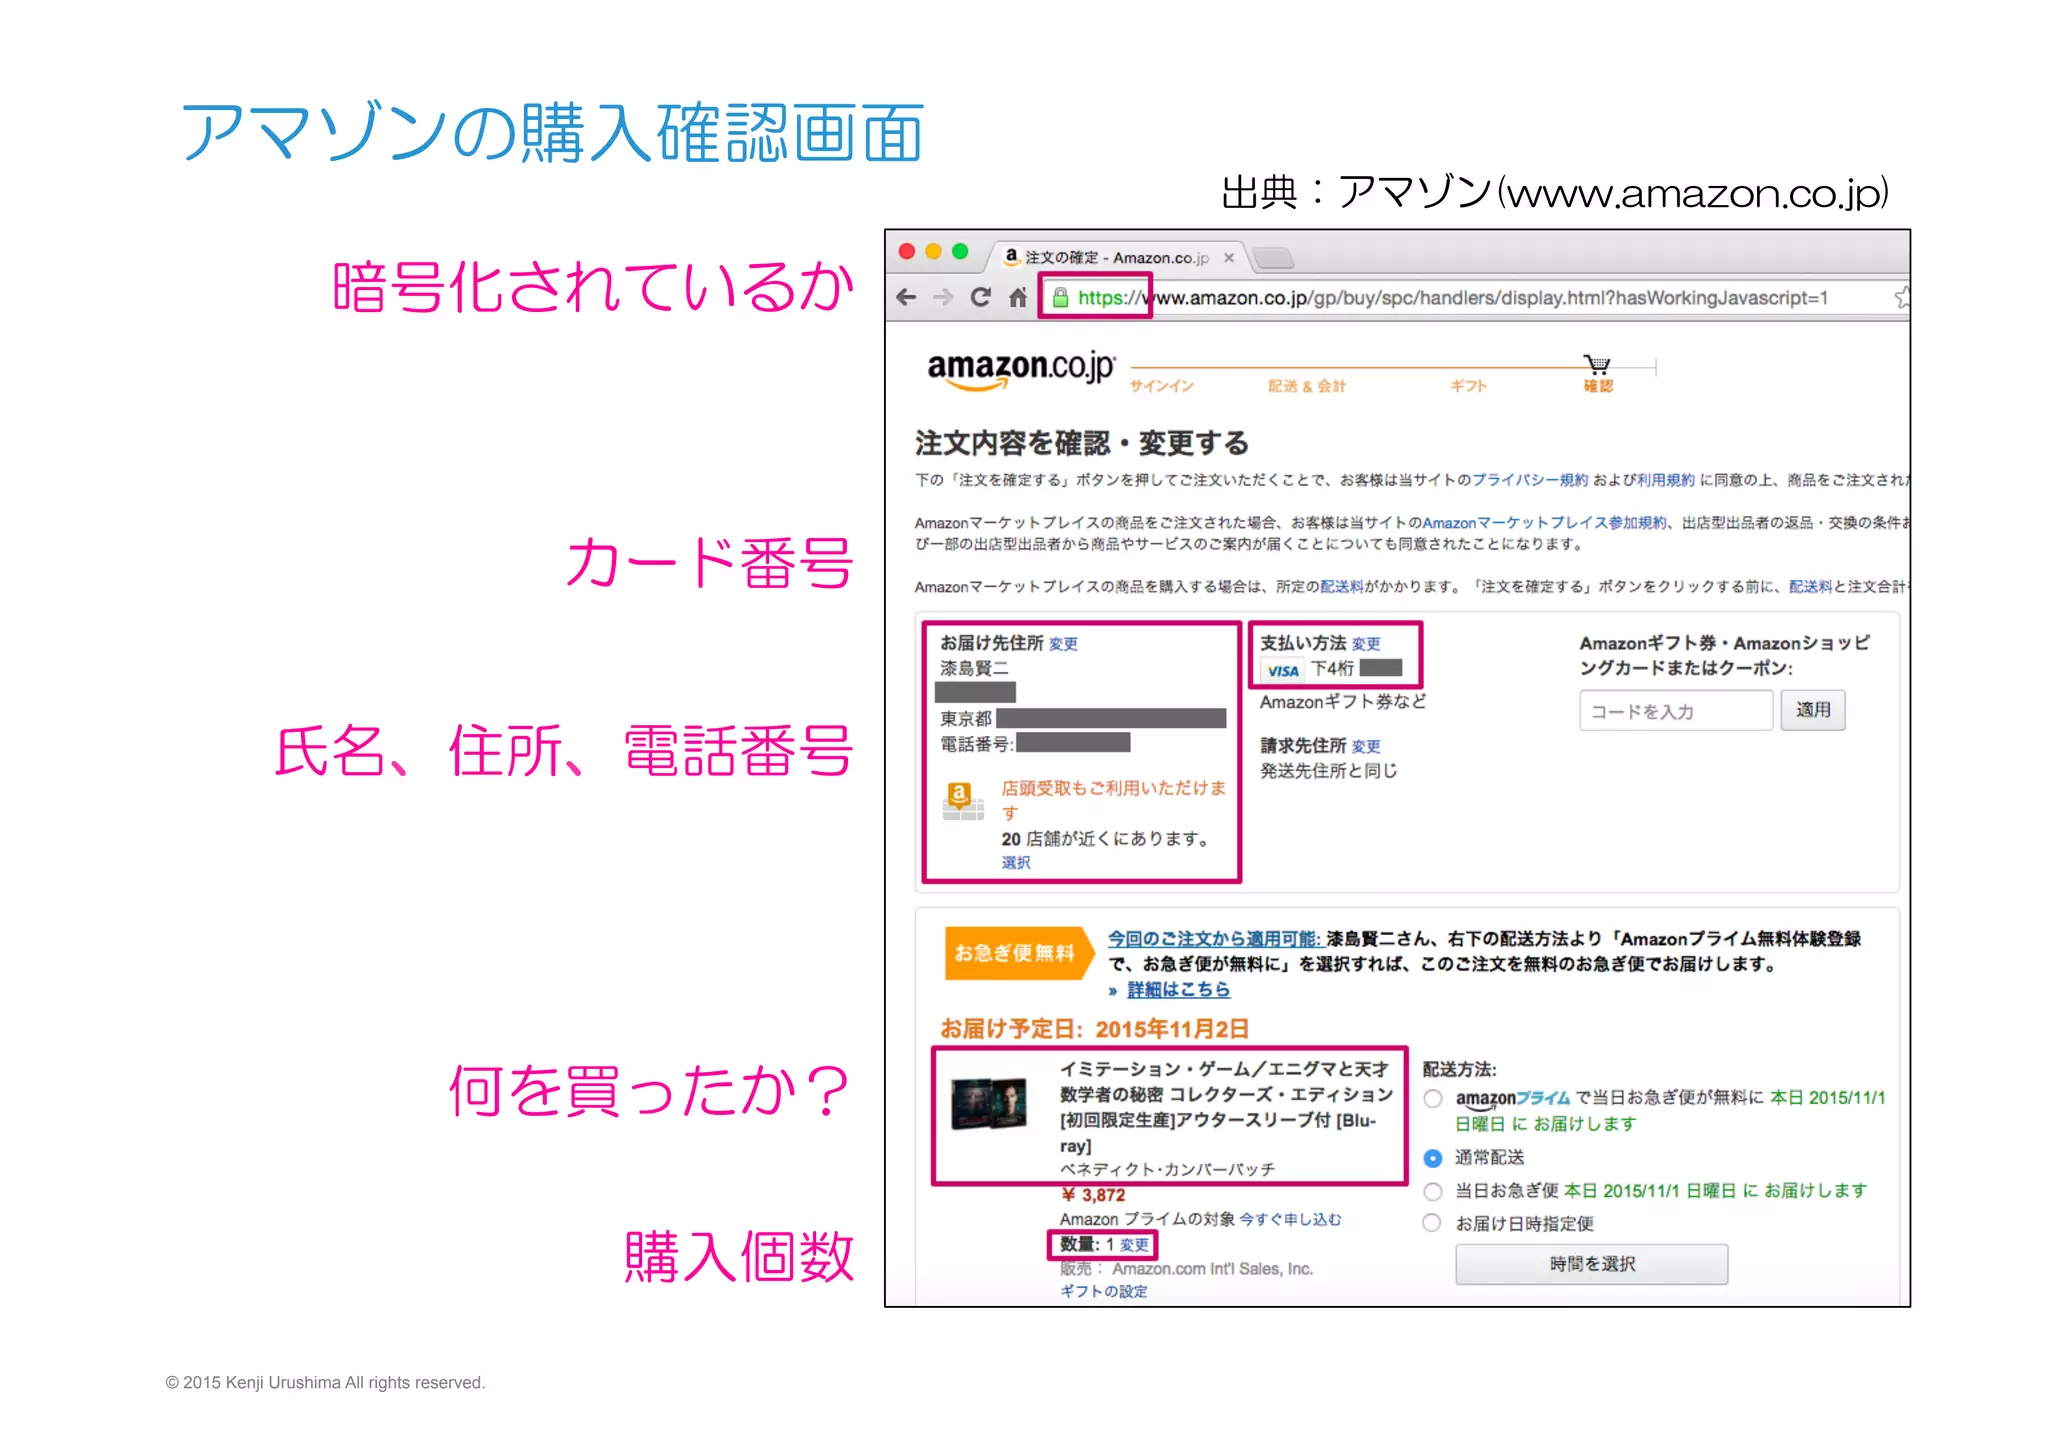Viewport: 2048px width, 1447px height.
Task: Click the 詳細はこちら link
Action: pos(1179,990)
